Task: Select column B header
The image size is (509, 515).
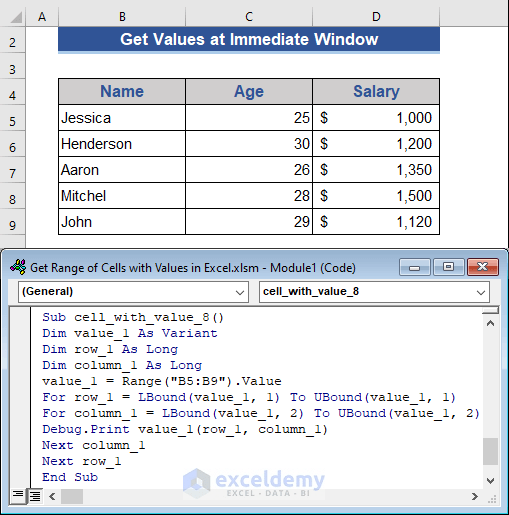Action: coord(122,16)
